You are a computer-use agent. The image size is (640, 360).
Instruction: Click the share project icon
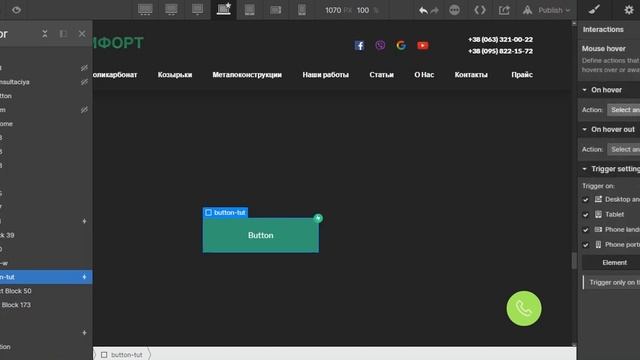(504, 10)
